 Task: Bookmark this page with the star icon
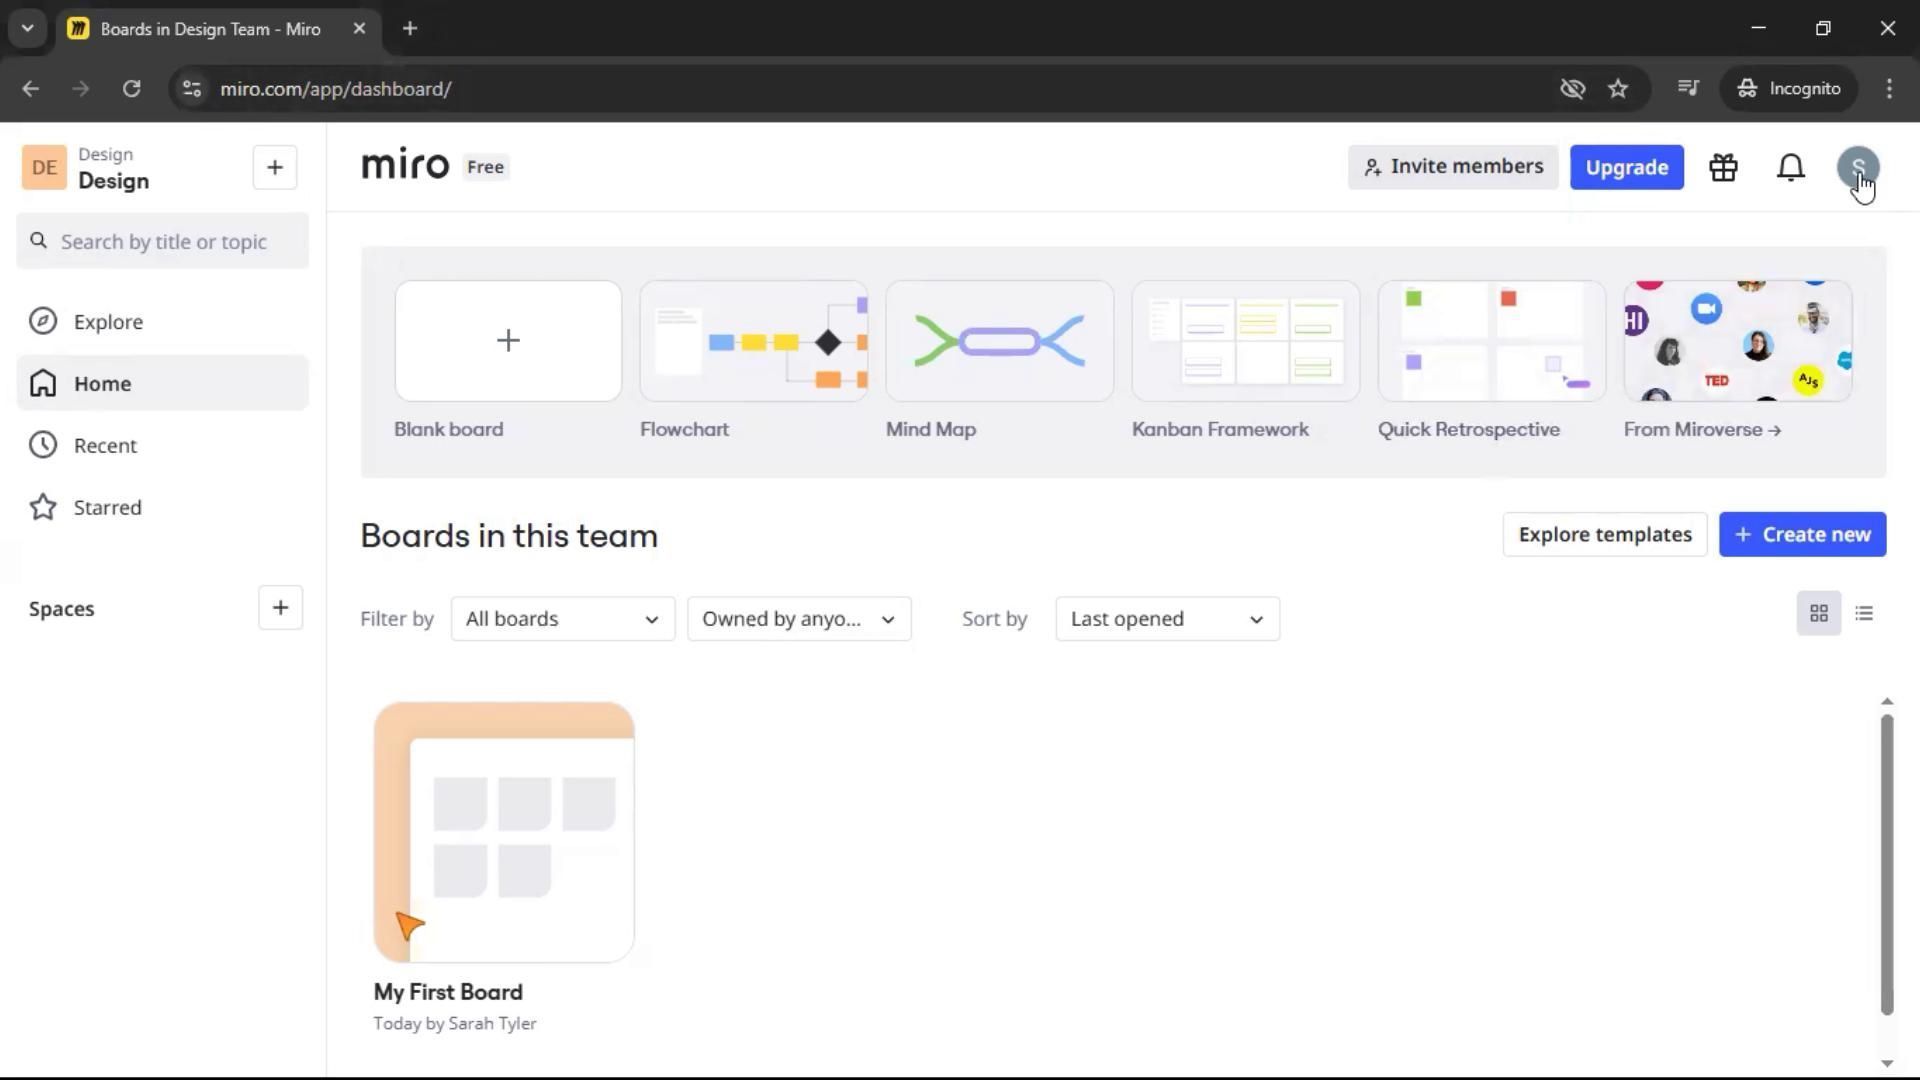(1618, 89)
